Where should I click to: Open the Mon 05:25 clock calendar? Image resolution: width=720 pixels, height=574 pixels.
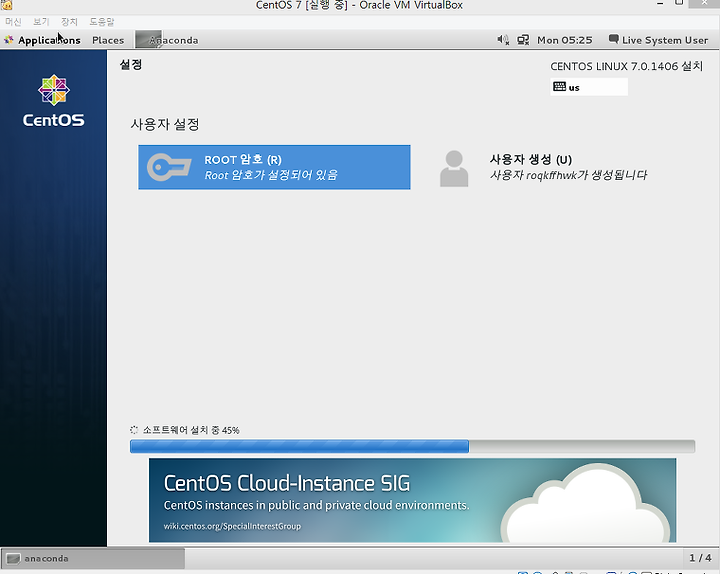tap(564, 40)
